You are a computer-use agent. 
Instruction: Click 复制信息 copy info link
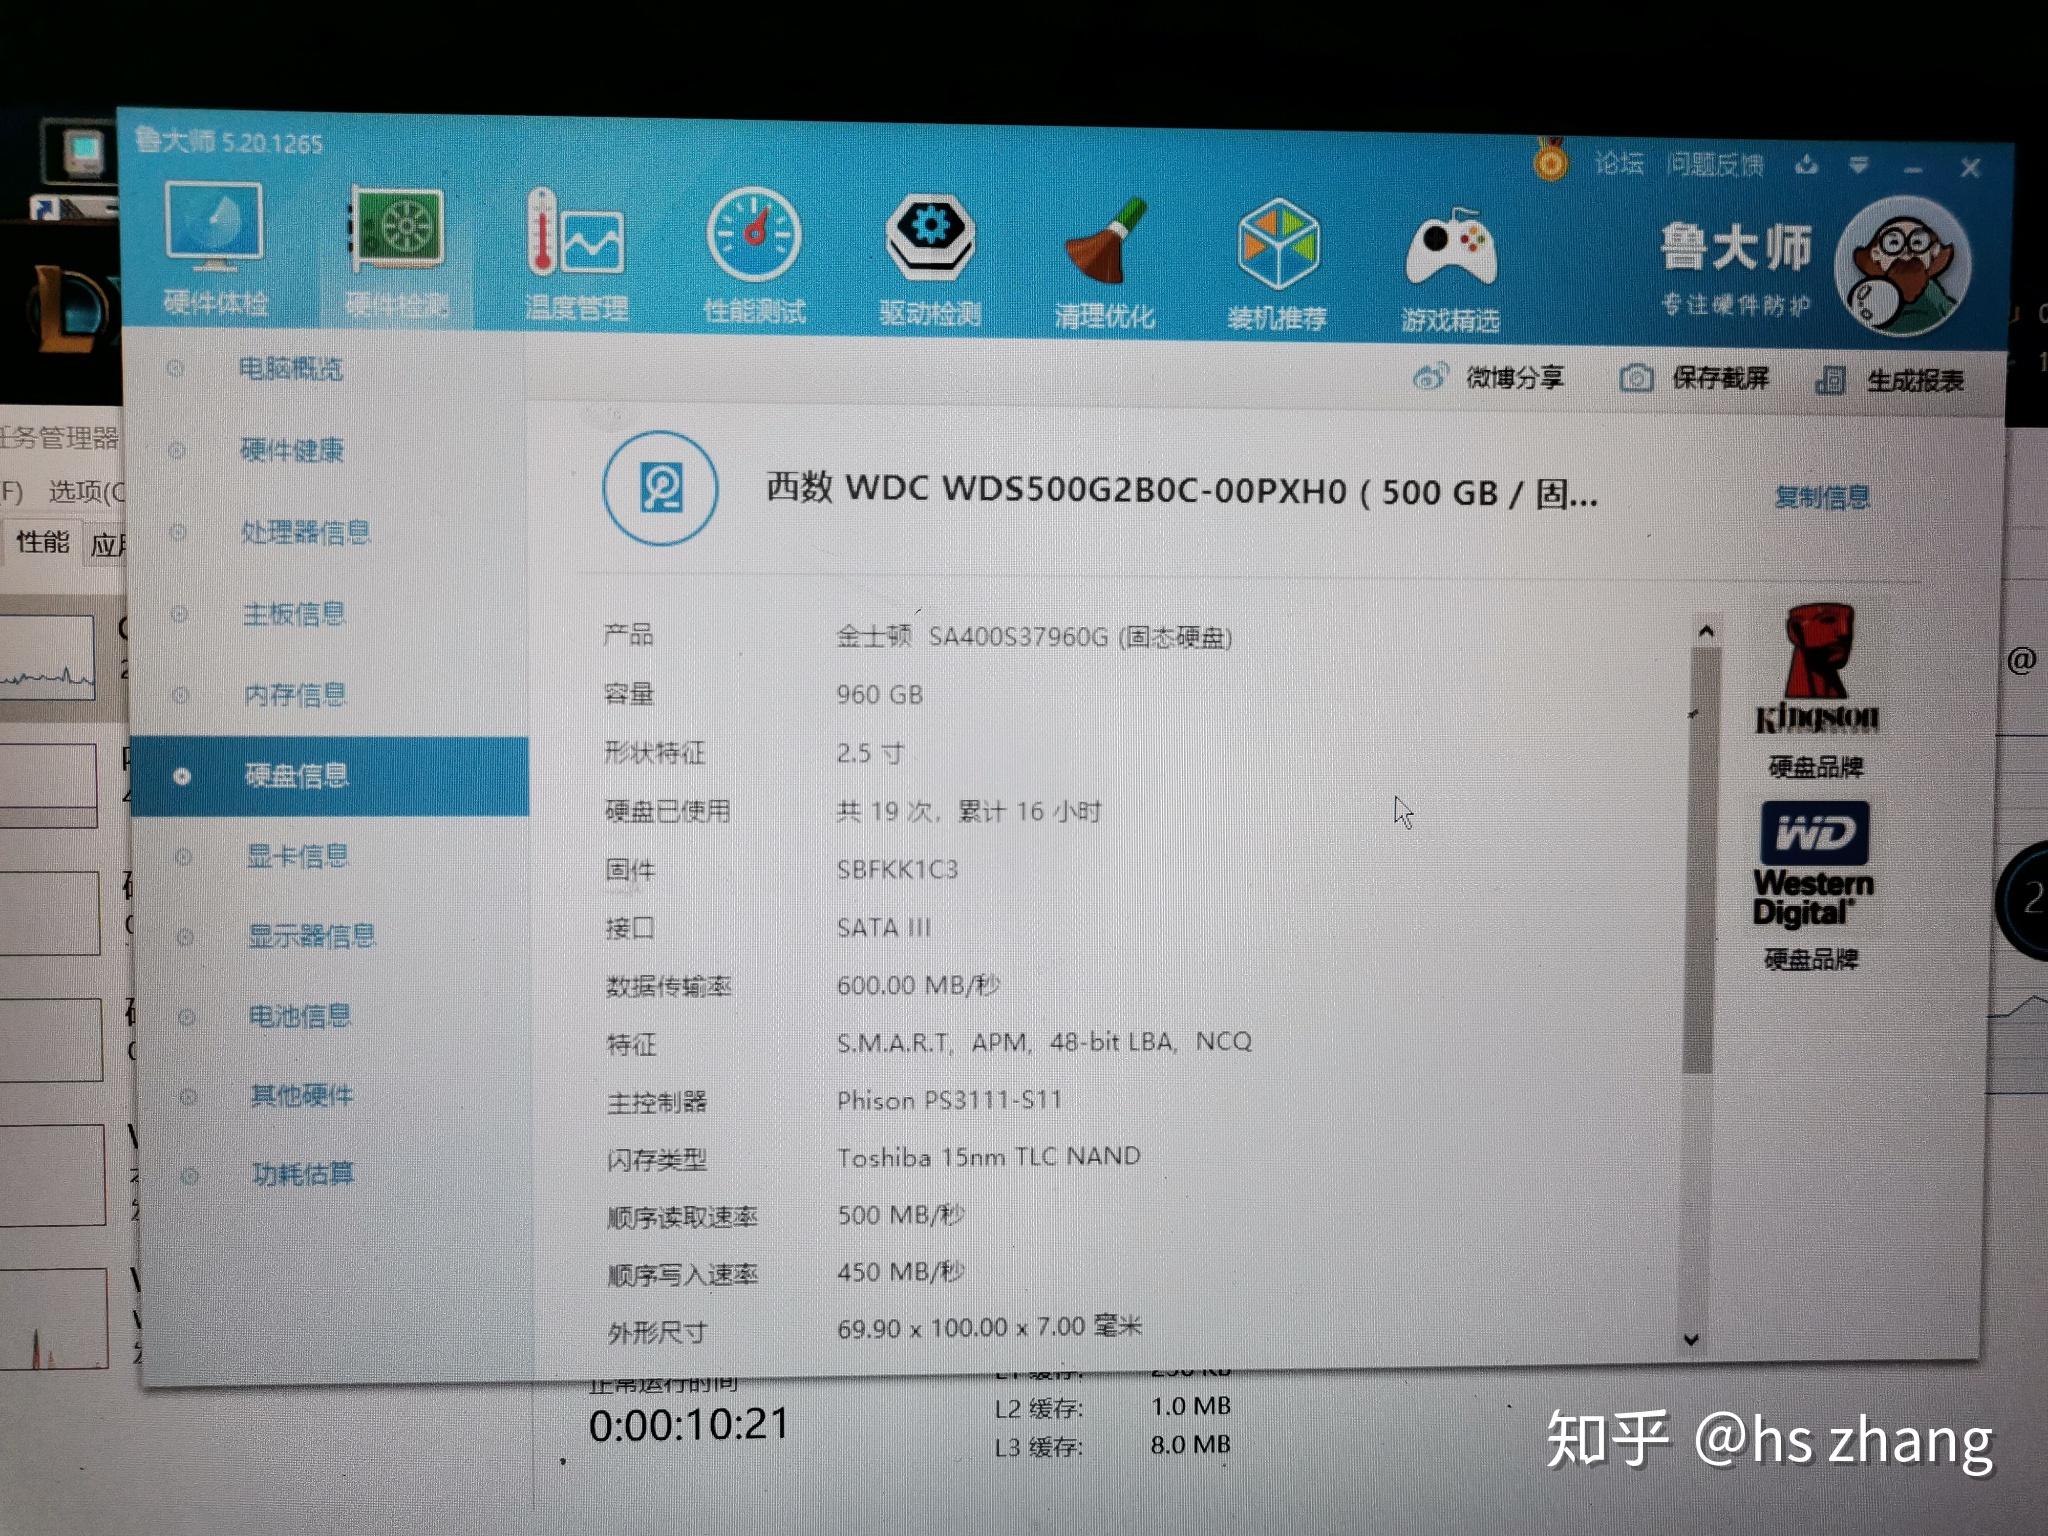point(1822,497)
